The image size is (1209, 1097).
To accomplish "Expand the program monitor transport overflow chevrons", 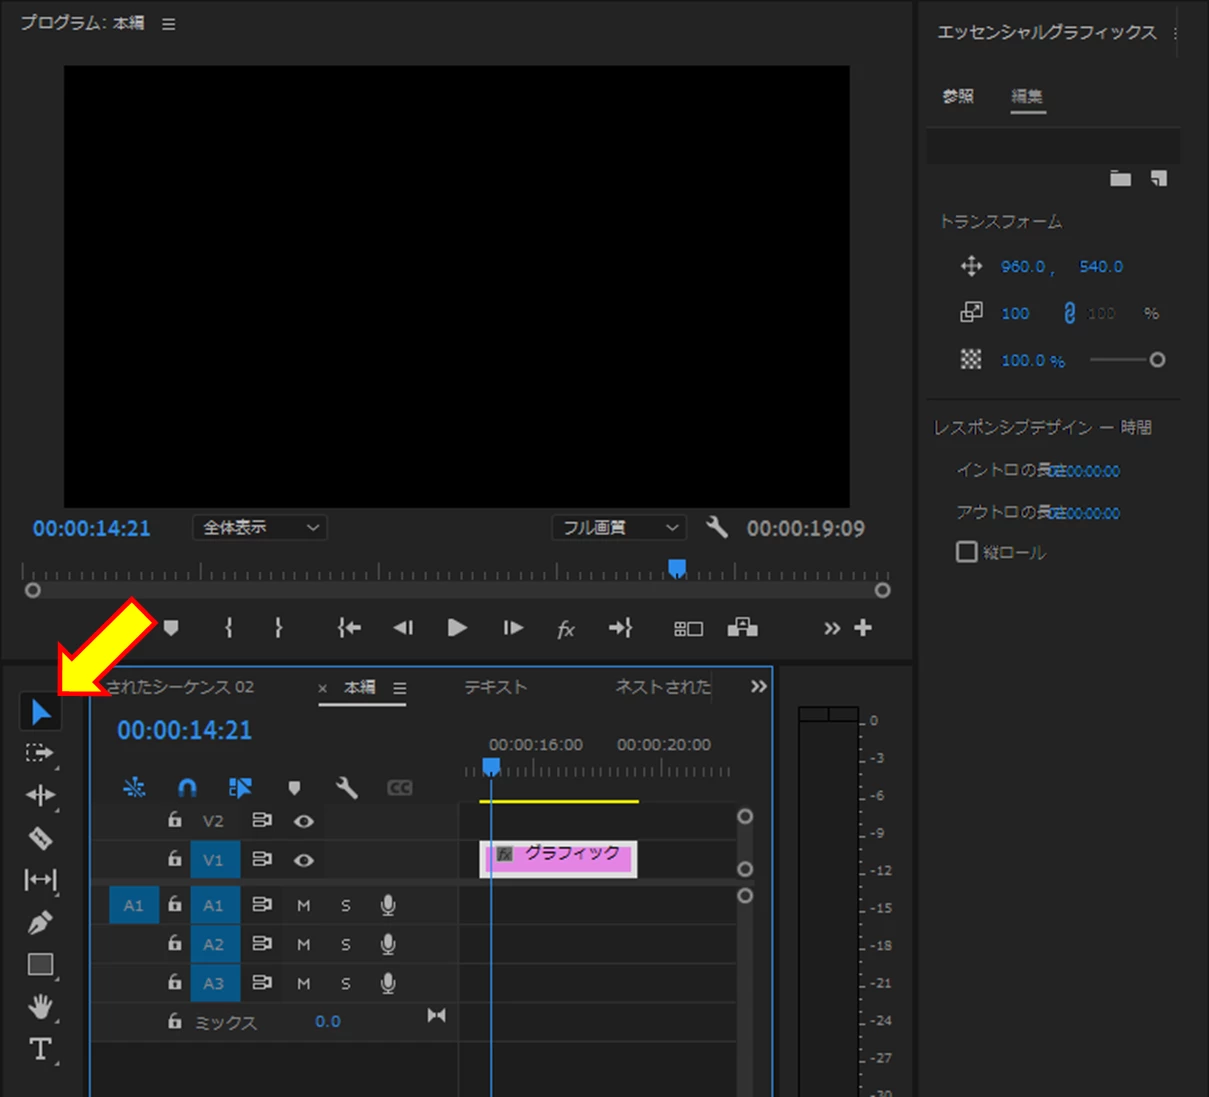I will coord(832,628).
